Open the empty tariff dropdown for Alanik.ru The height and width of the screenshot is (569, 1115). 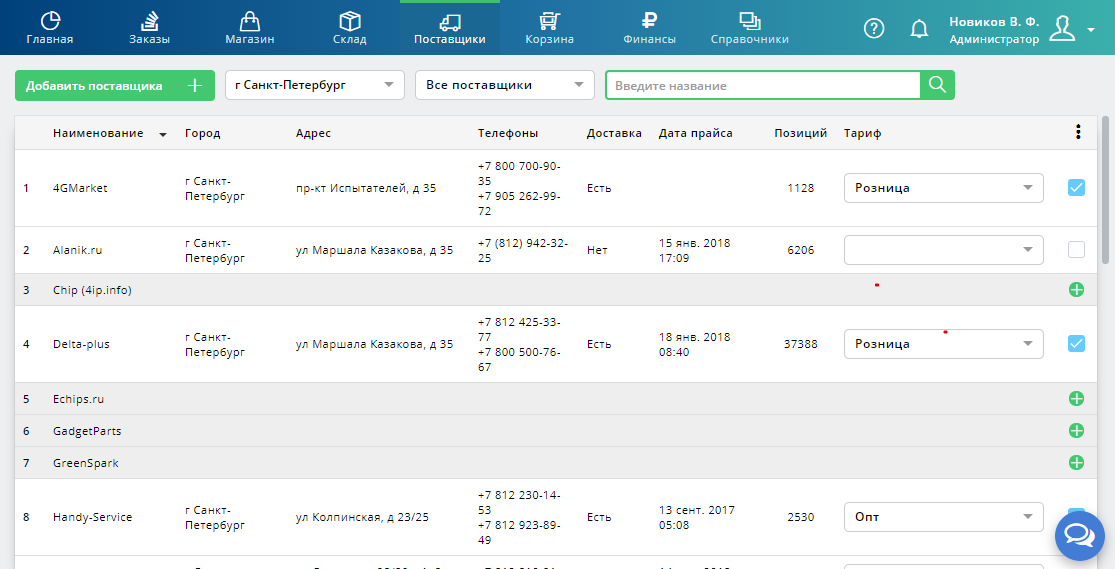point(944,250)
